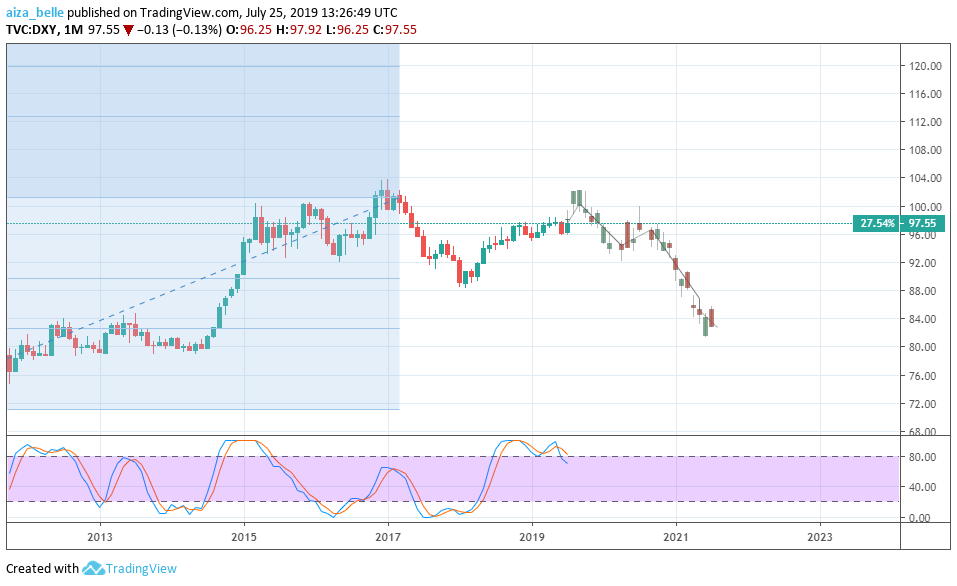
Task: Click the 2021 time axis label
Action: pos(676,537)
